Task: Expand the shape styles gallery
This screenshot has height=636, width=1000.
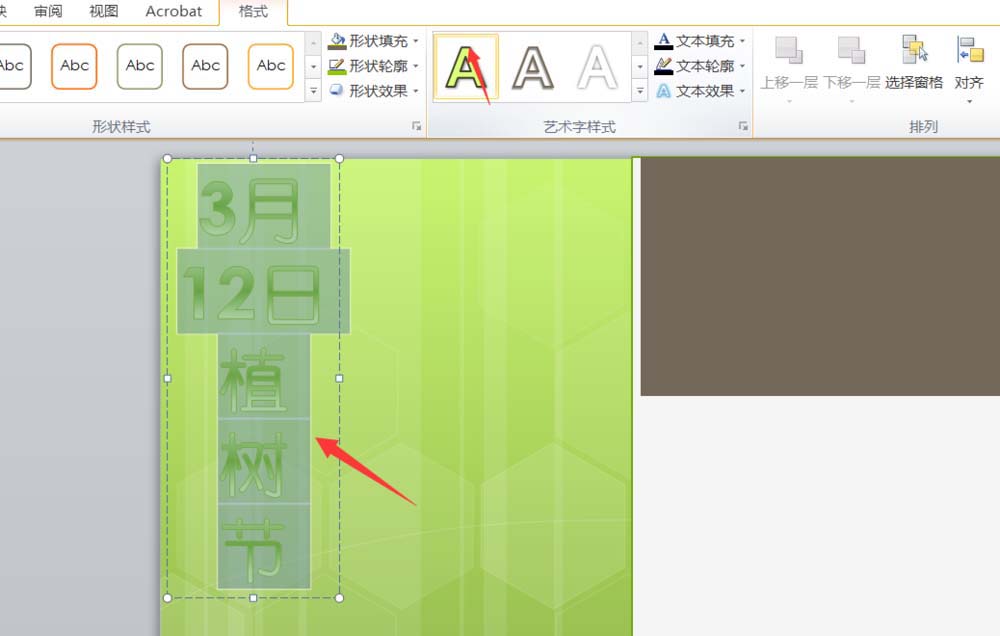Action: tap(313, 91)
